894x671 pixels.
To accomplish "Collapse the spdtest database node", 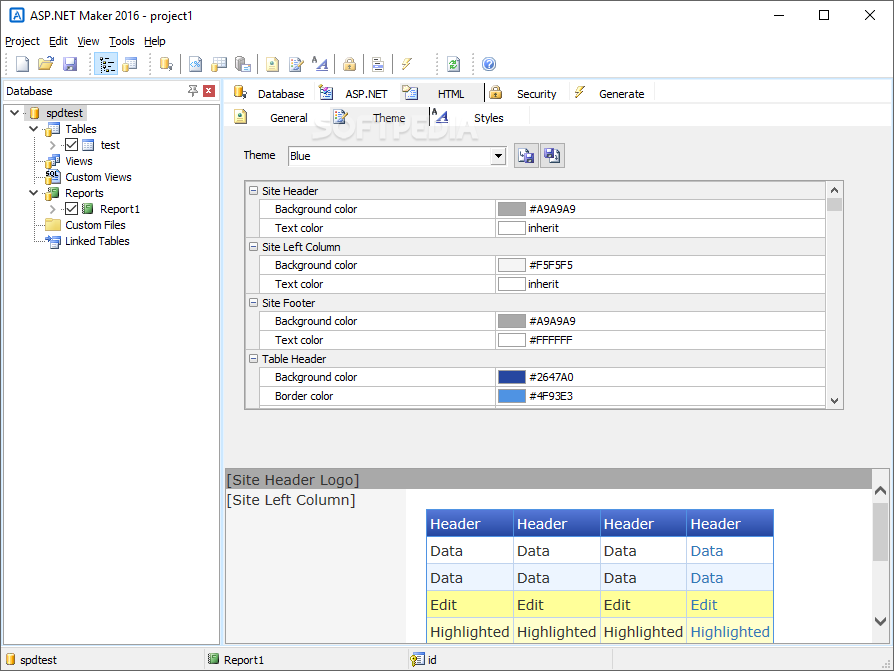I will [x=15, y=113].
